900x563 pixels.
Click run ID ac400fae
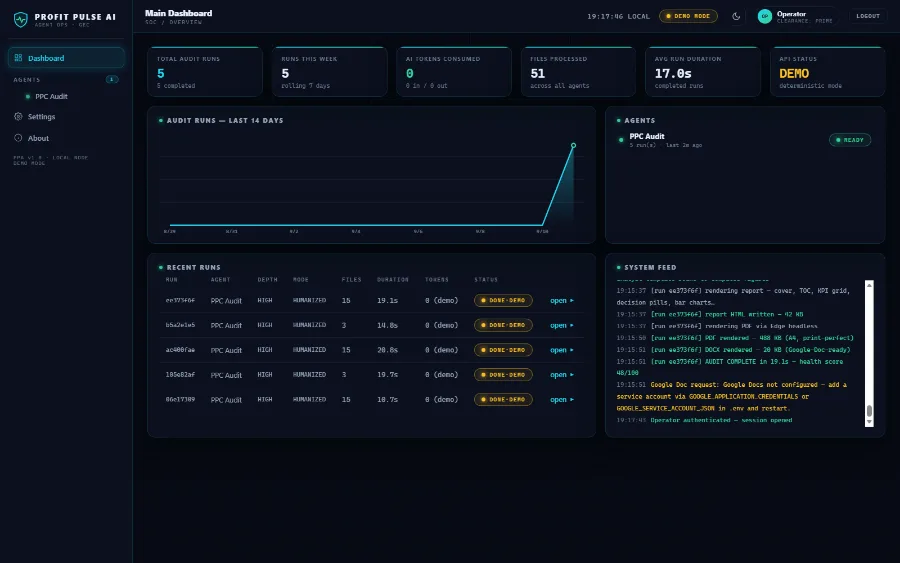pyautogui.click(x=180, y=350)
